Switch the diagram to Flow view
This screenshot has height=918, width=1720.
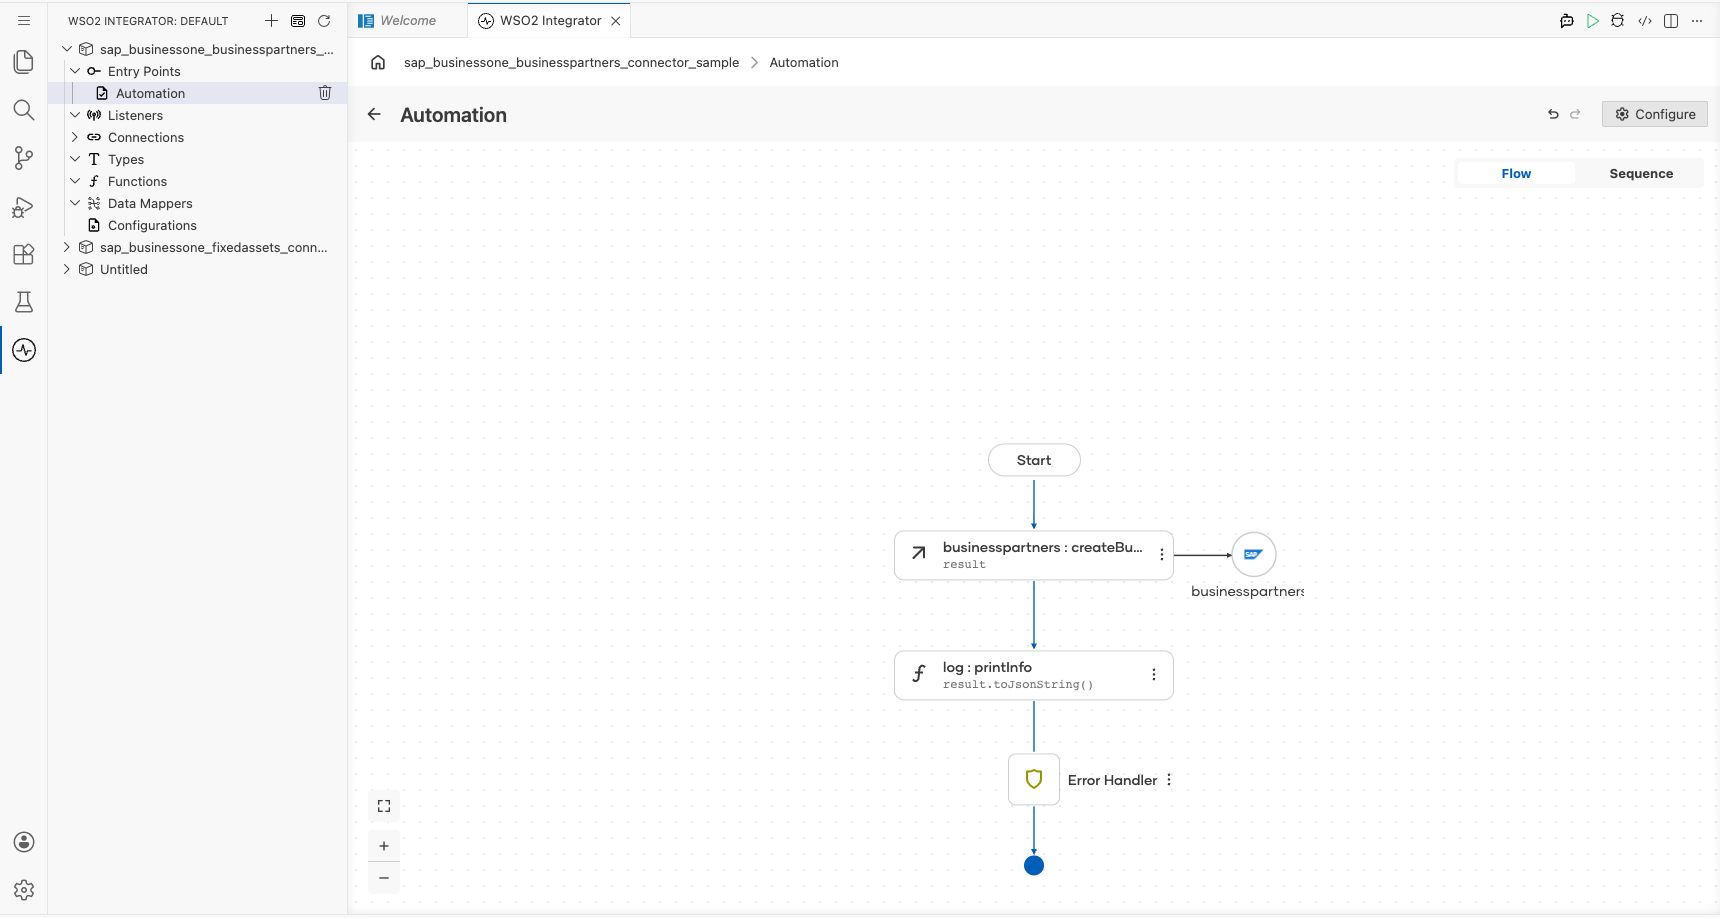click(1516, 174)
